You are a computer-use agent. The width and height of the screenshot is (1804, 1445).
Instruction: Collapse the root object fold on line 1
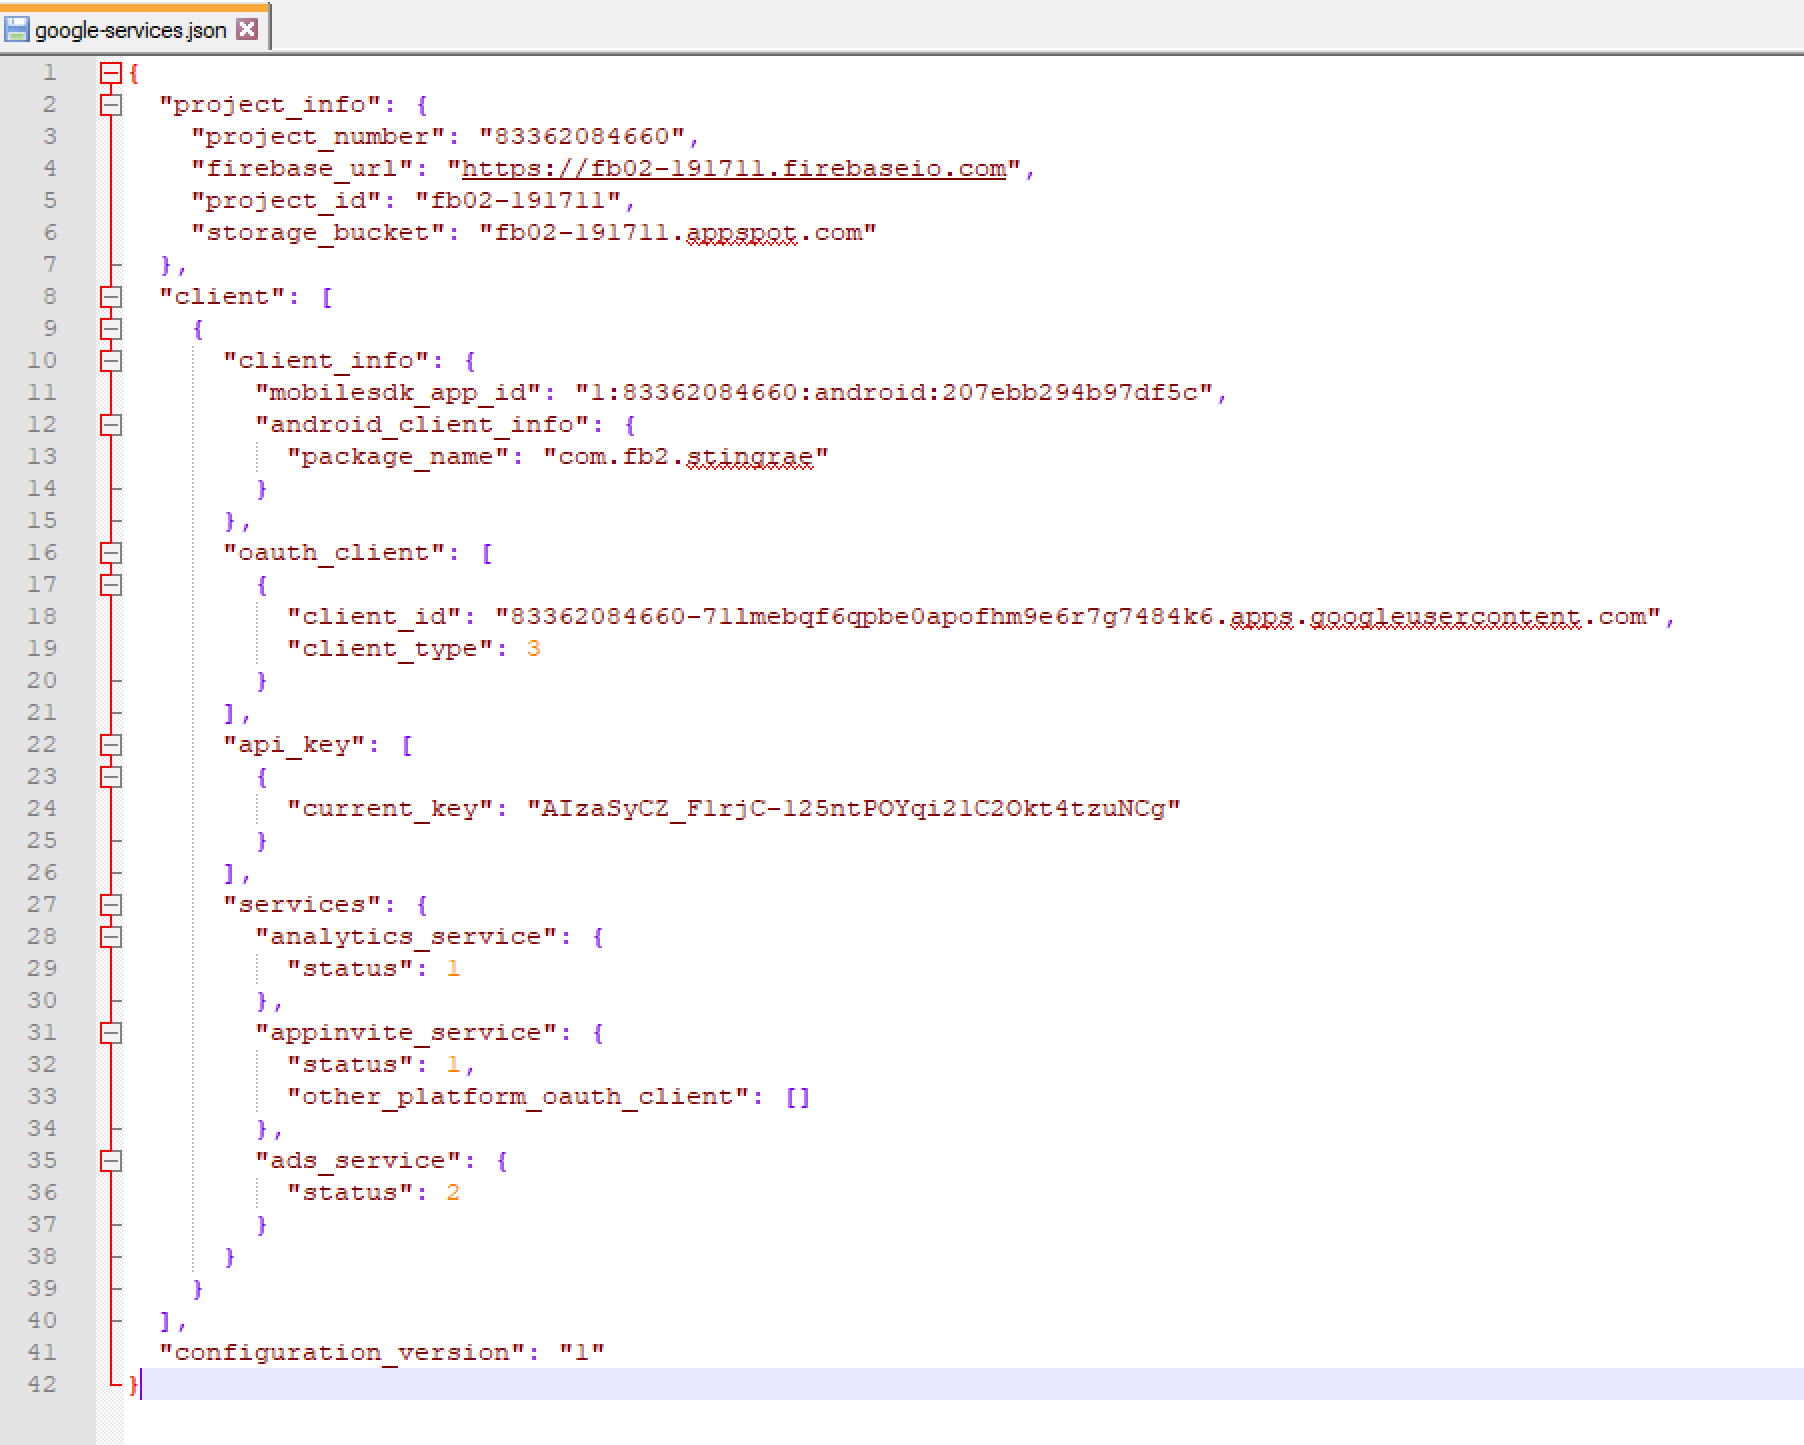pyautogui.click(x=111, y=73)
